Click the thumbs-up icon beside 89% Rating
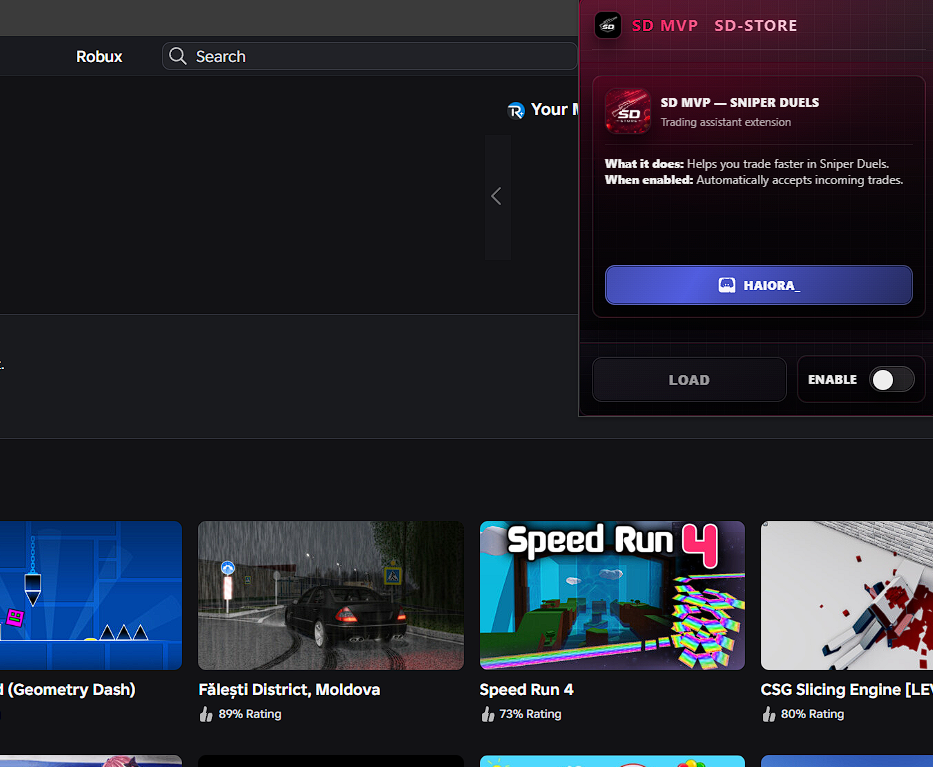Image resolution: width=933 pixels, height=767 pixels. 206,714
